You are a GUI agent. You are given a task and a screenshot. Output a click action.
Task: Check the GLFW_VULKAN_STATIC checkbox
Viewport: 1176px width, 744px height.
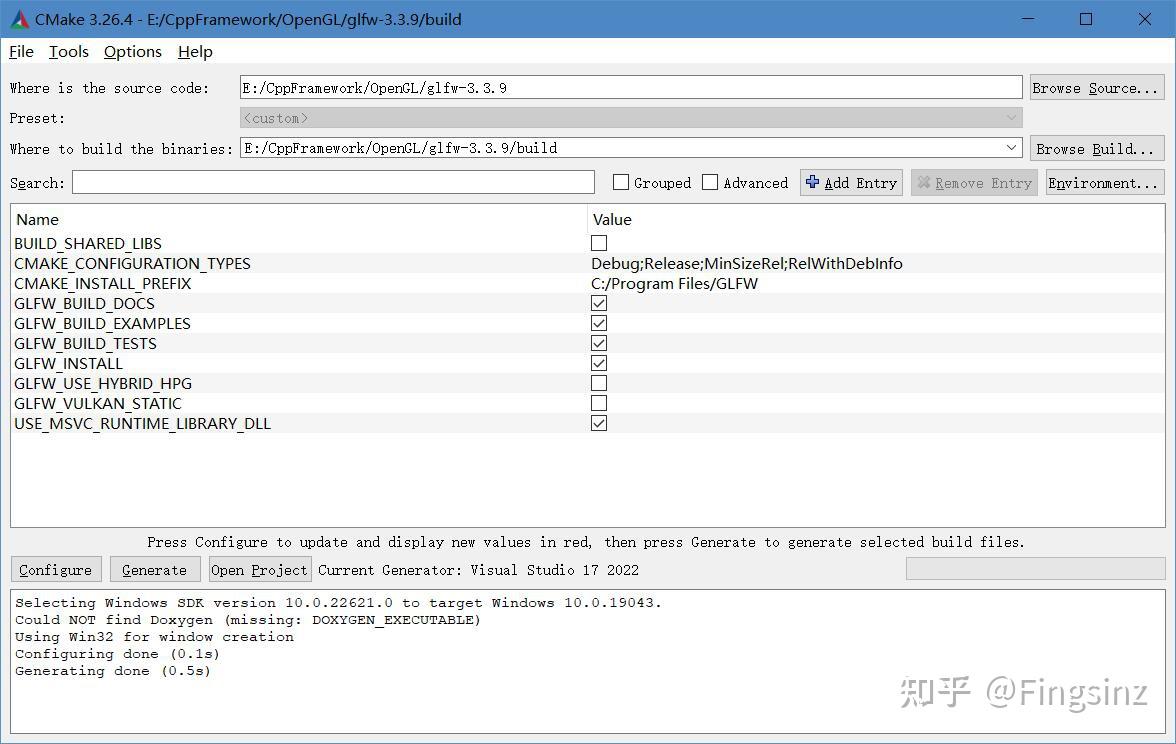click(598, 404)
